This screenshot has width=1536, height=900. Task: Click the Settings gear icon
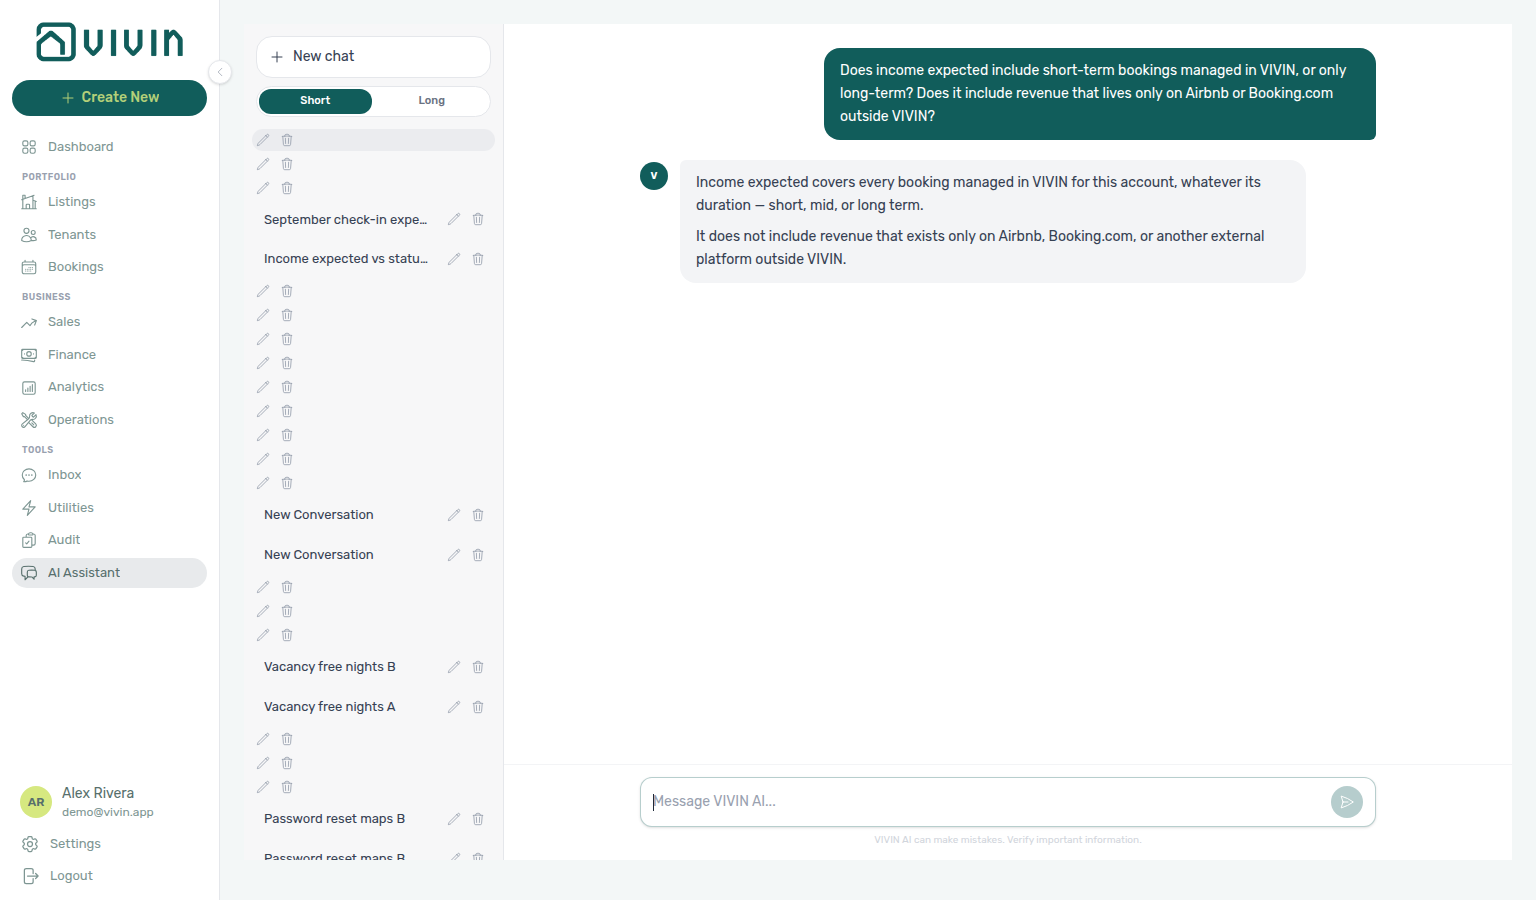click(30, 844)
